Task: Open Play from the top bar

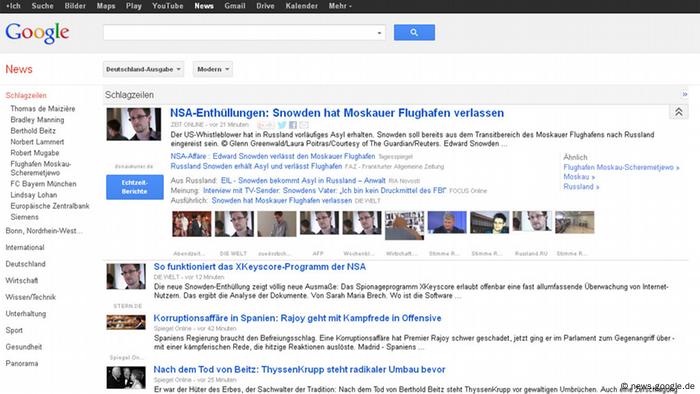Action: pos(133,6)
